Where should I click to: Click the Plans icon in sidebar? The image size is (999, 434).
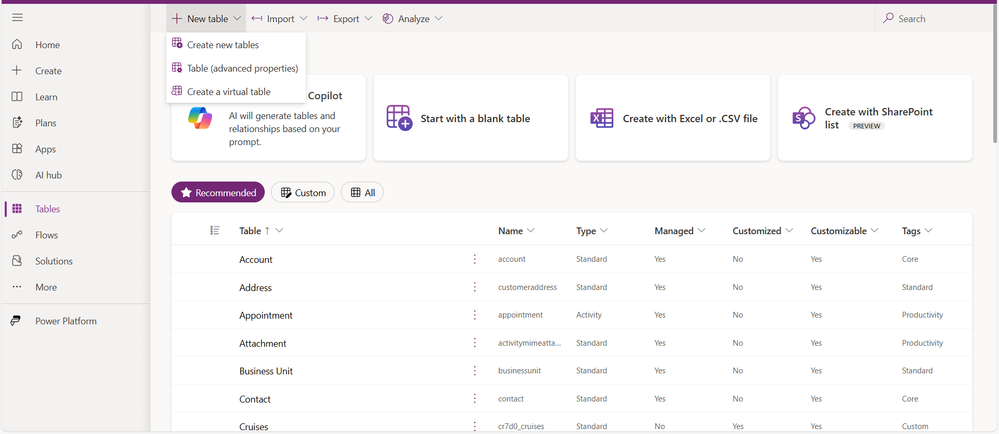coord(17,123)
